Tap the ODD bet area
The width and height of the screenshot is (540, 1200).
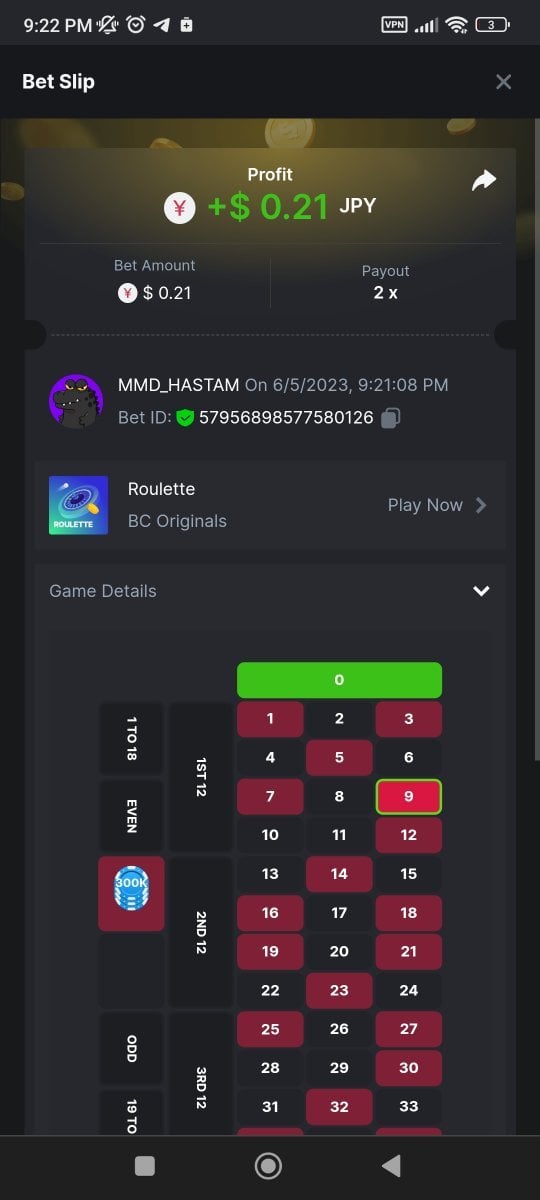coord(131,1048)
